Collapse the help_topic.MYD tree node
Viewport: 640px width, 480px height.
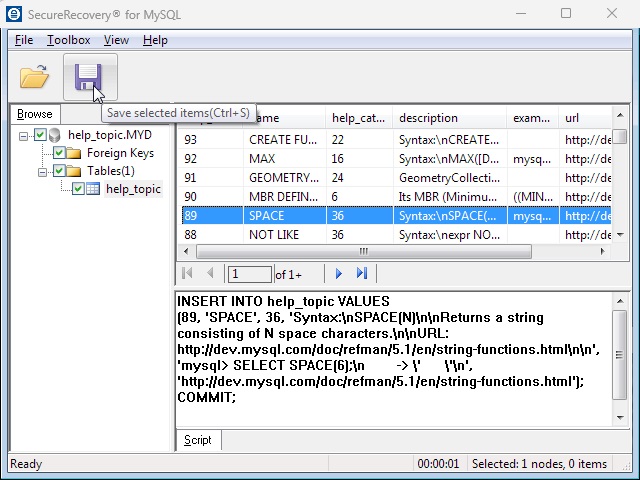pyautogui.click(x=24, y=135)
